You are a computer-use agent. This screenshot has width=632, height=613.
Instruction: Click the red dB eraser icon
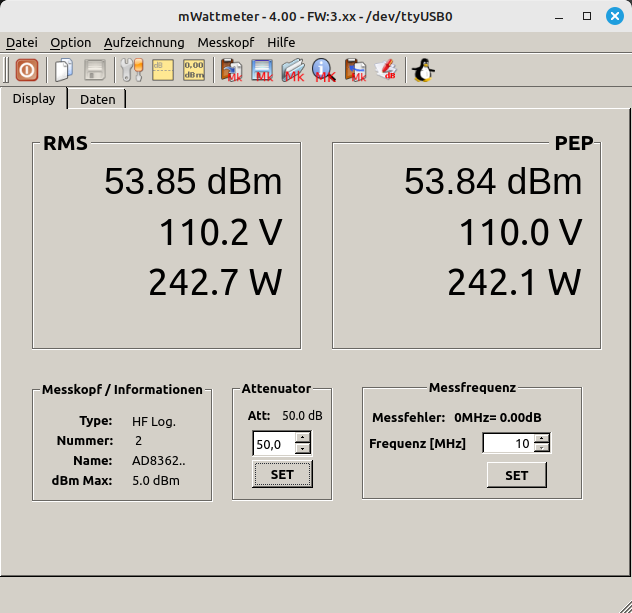coord(385,70)
